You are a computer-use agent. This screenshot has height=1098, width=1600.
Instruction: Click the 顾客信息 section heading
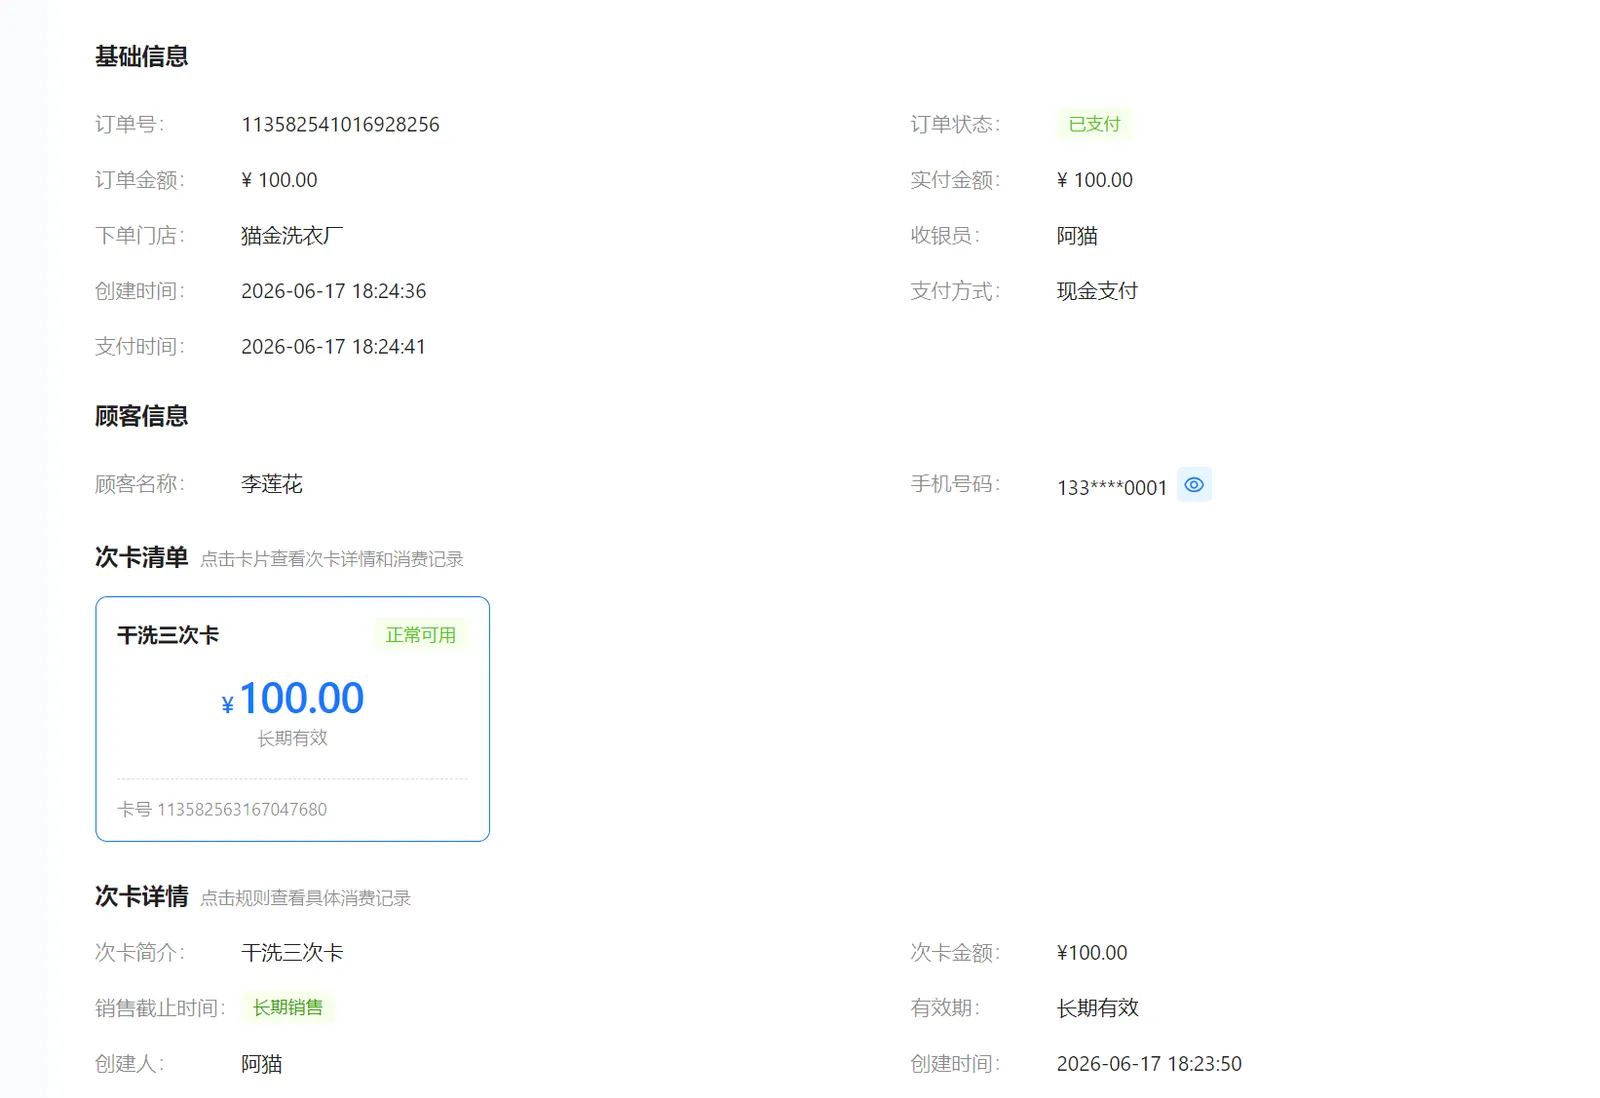[142, 416]
